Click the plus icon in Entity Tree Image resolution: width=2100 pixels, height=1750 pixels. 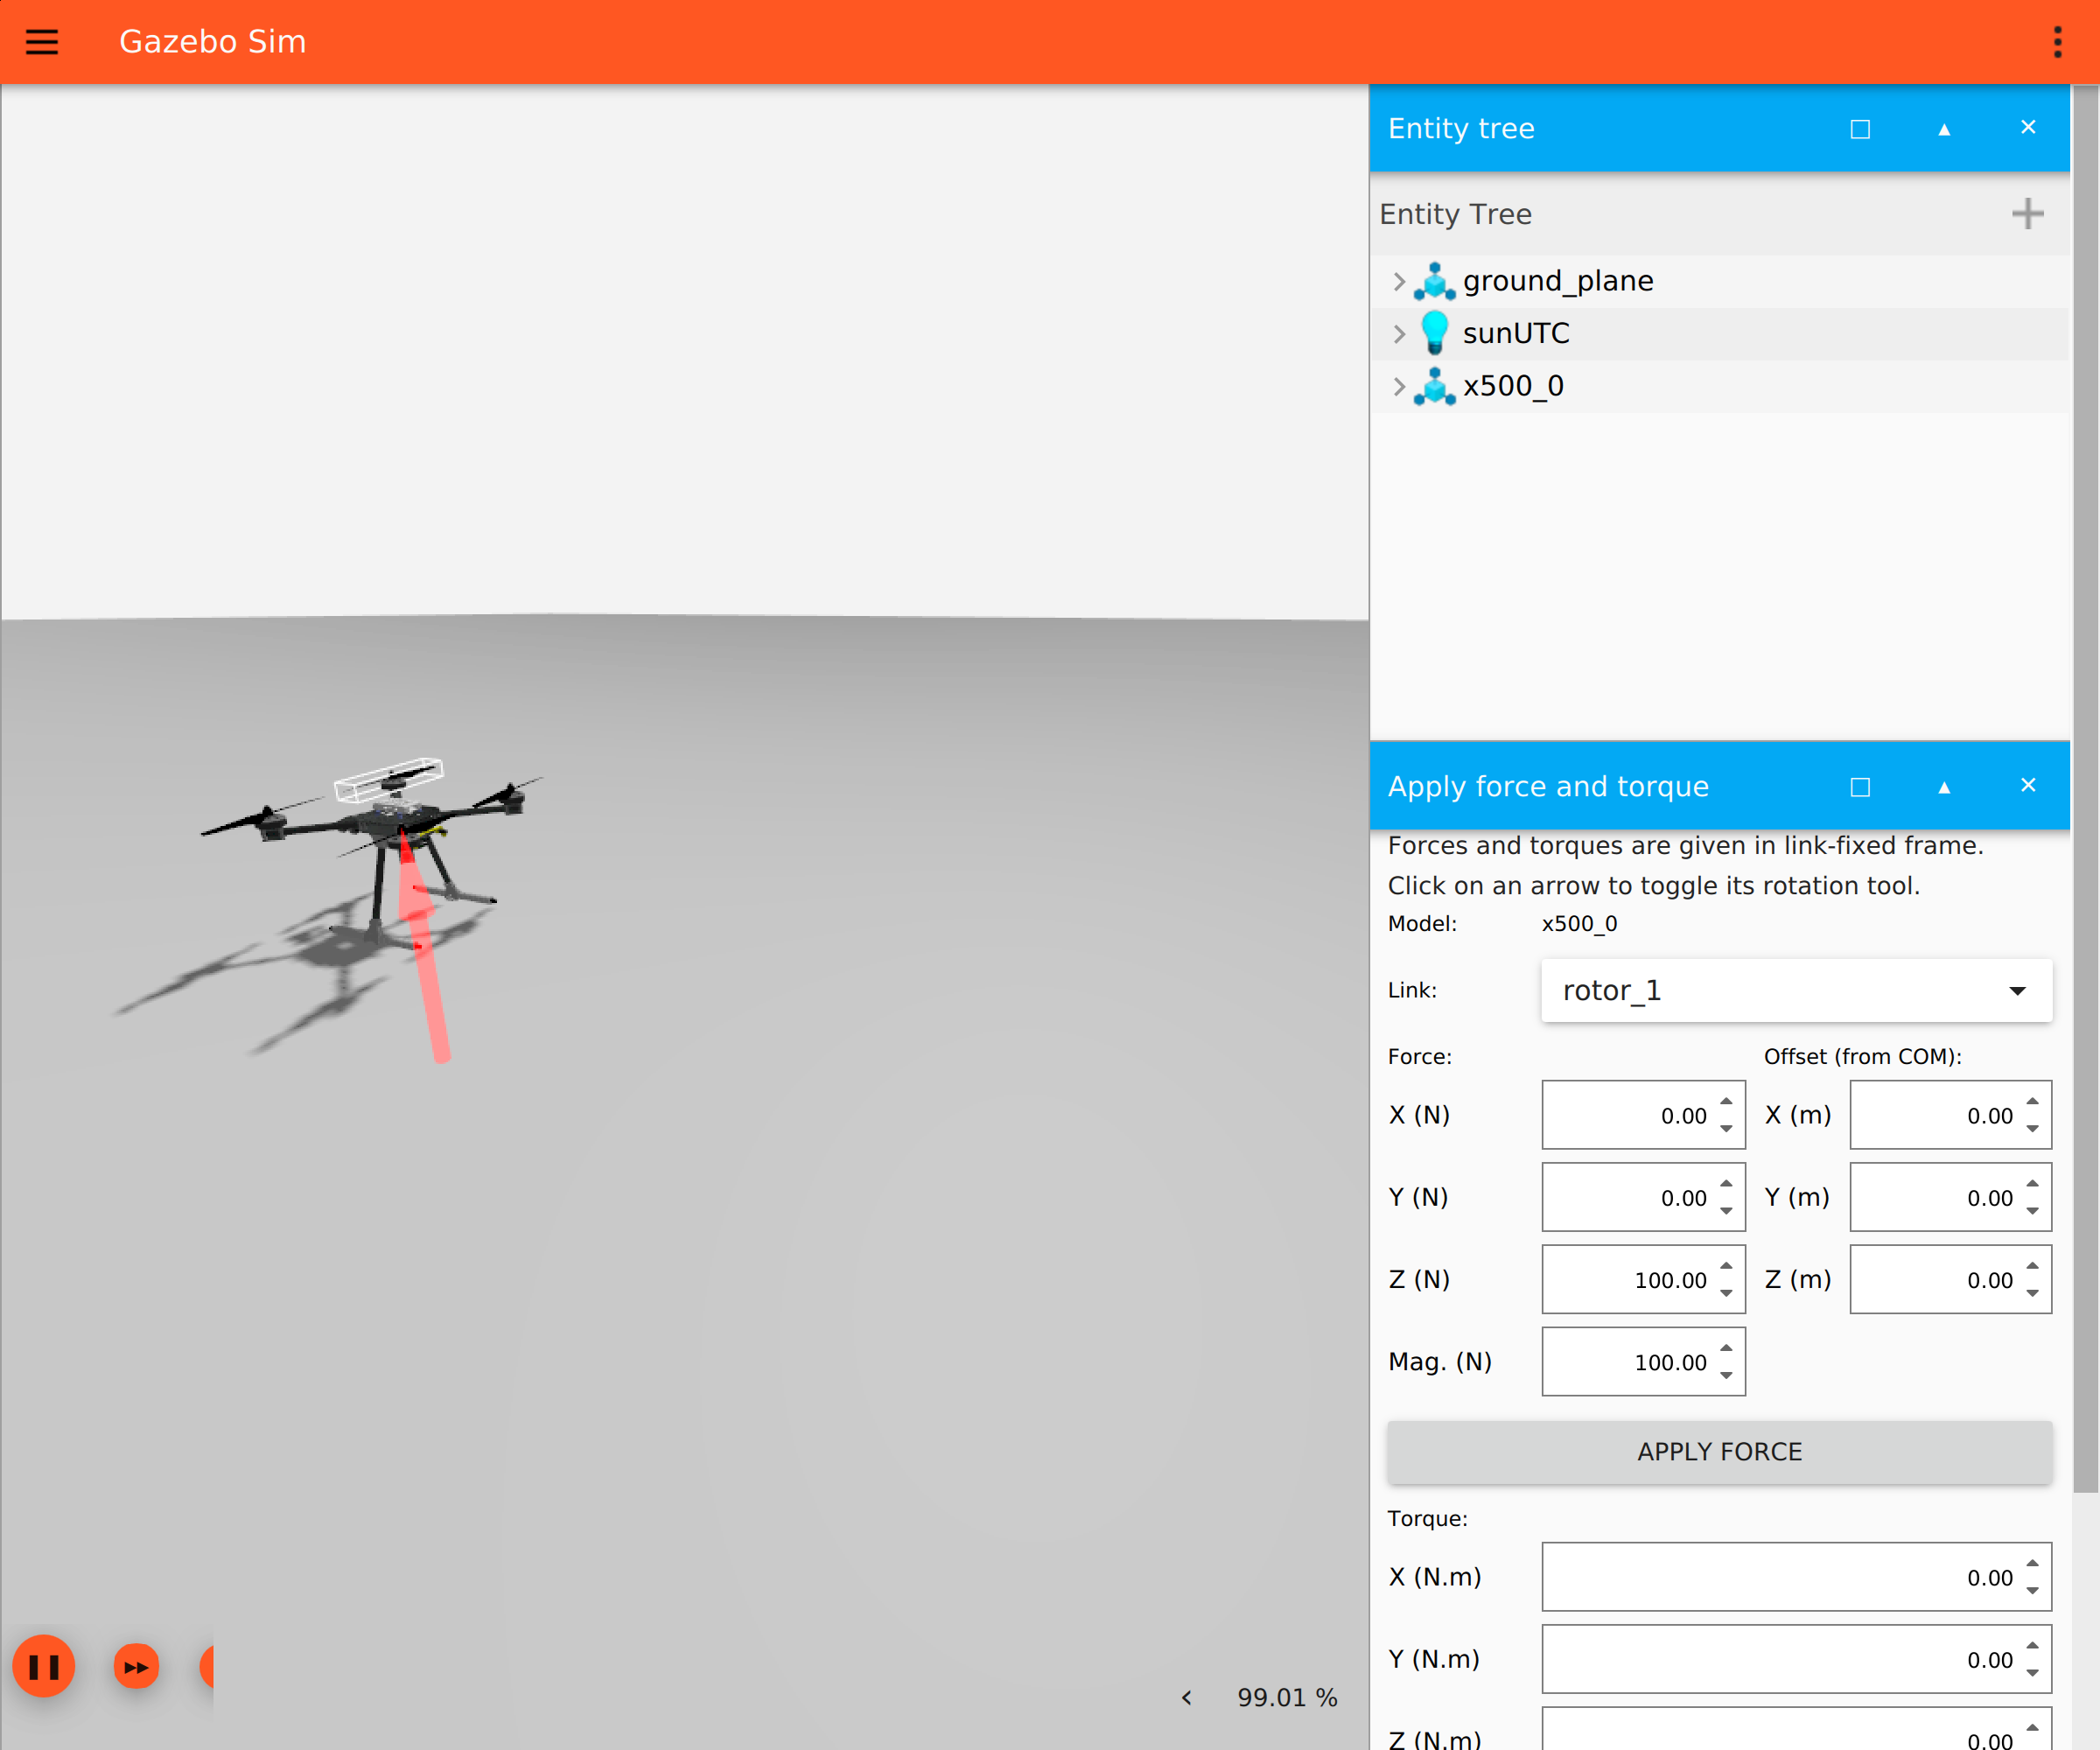click(x=2027, y=214)
